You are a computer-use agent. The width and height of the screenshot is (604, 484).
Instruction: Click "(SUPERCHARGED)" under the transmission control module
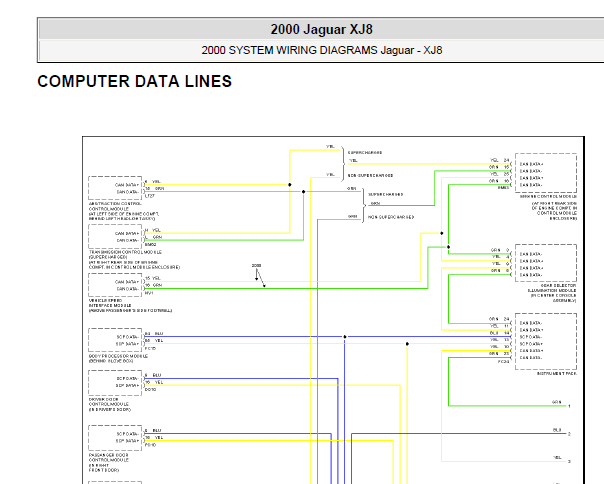[108, 257]
